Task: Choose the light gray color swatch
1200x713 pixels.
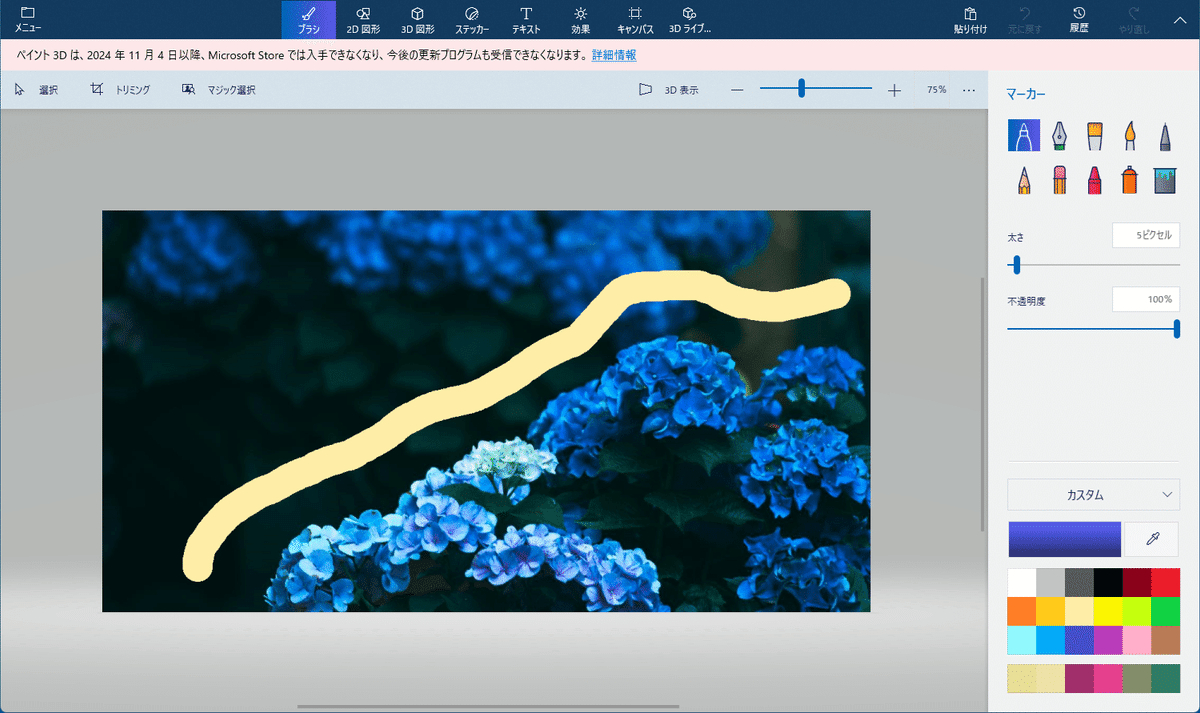Action: click(1051, 583)
